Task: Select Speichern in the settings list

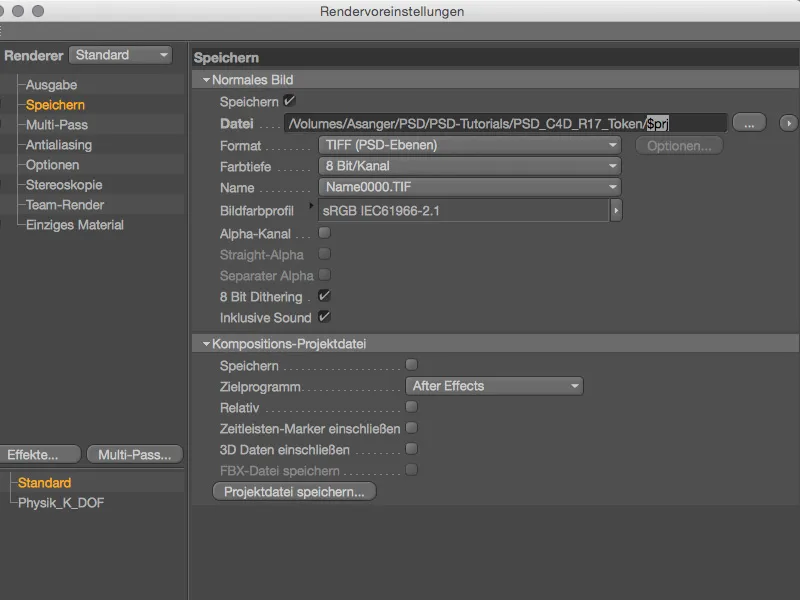Action: coord(55,105)
